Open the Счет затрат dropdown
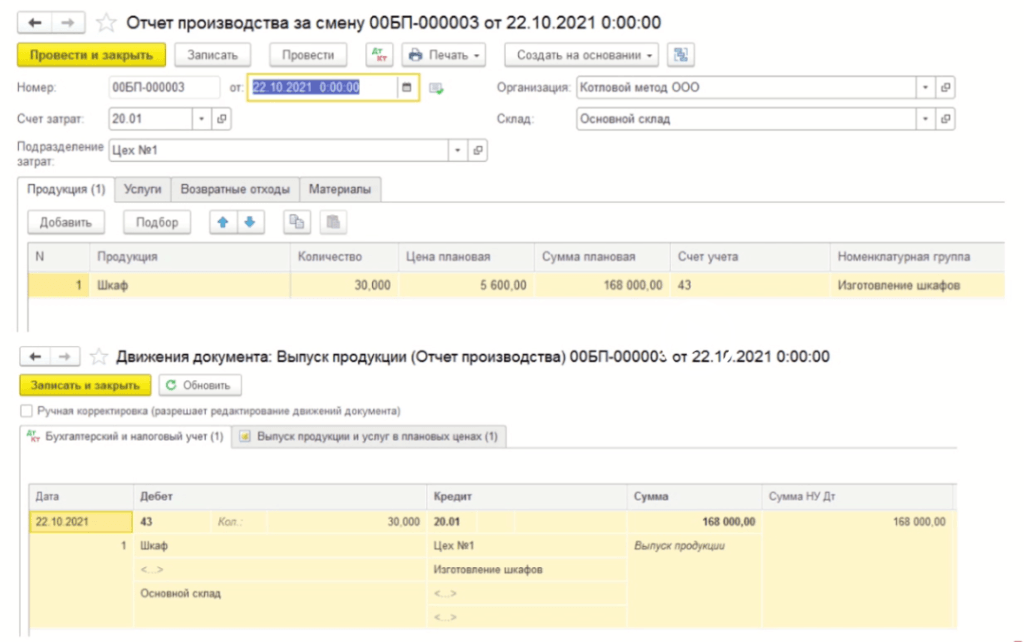 pos(202,119)
